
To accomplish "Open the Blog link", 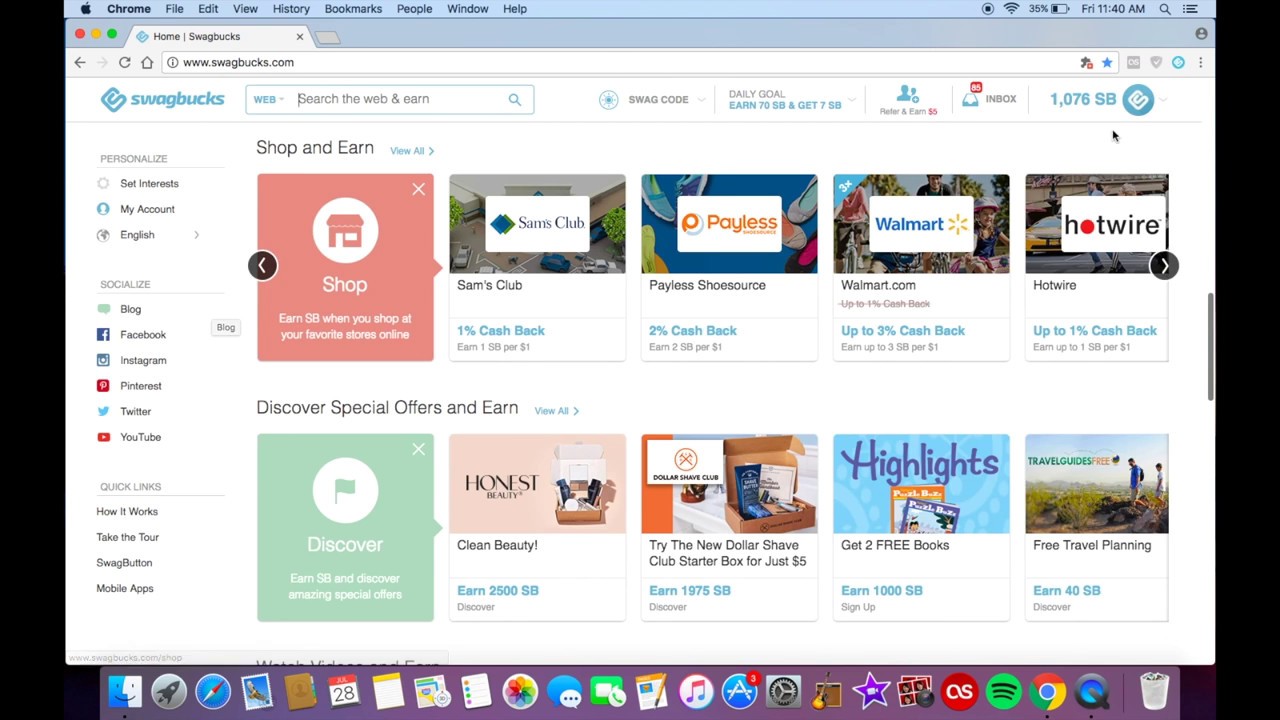I will (x=130, y=310).
